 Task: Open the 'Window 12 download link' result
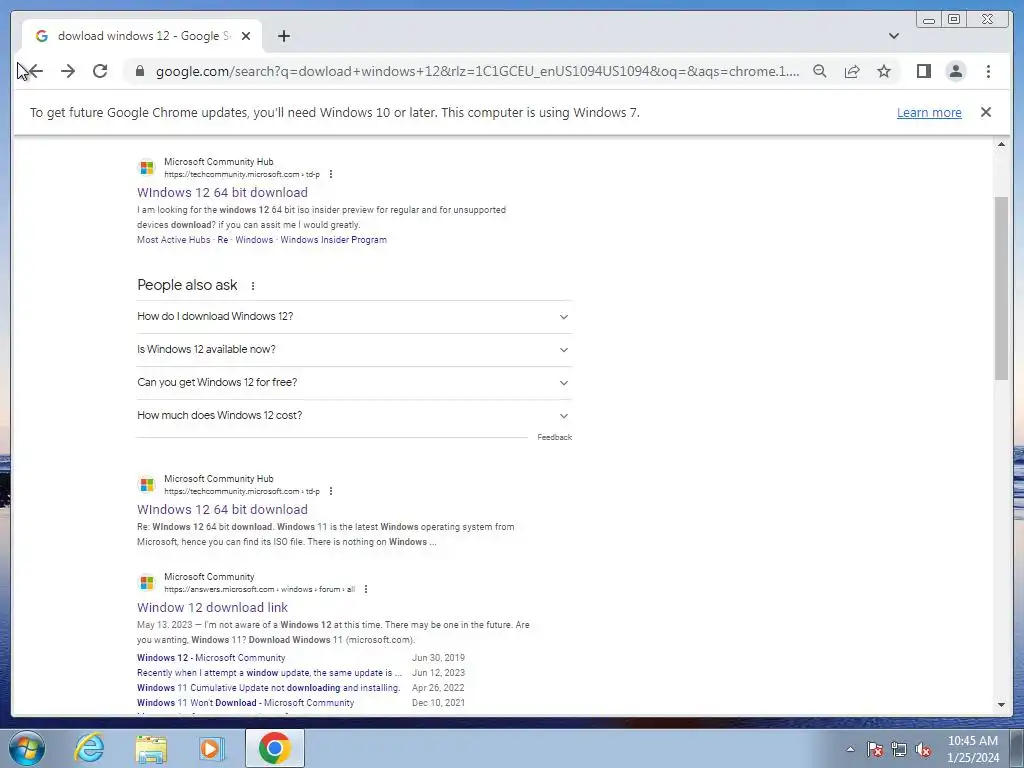[212, 607]
